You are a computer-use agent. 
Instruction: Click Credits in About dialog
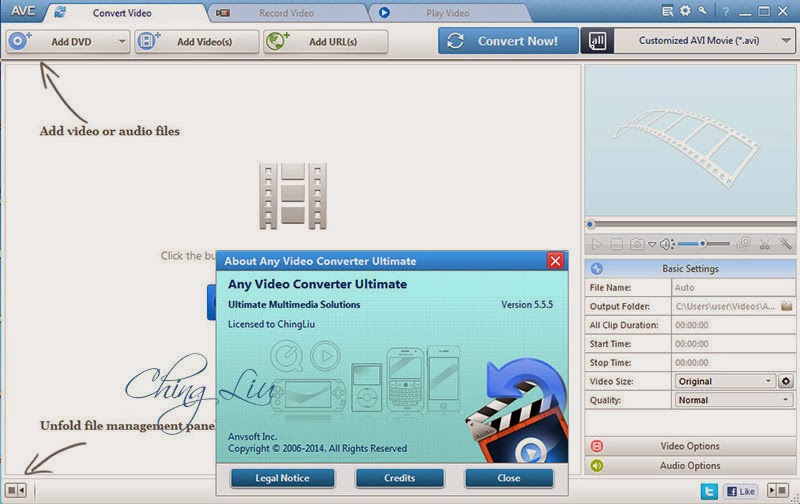pyautogui.click(x=399, y=478)
